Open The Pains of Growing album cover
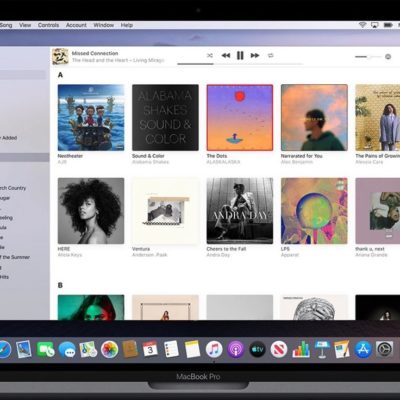 point(378,117)
